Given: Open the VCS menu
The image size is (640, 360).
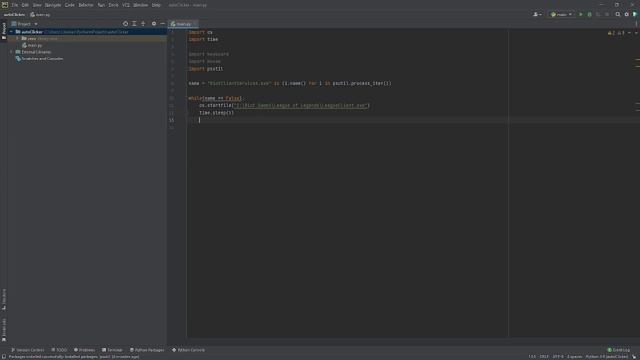Looking at the screenshot, I should point(126,5).
